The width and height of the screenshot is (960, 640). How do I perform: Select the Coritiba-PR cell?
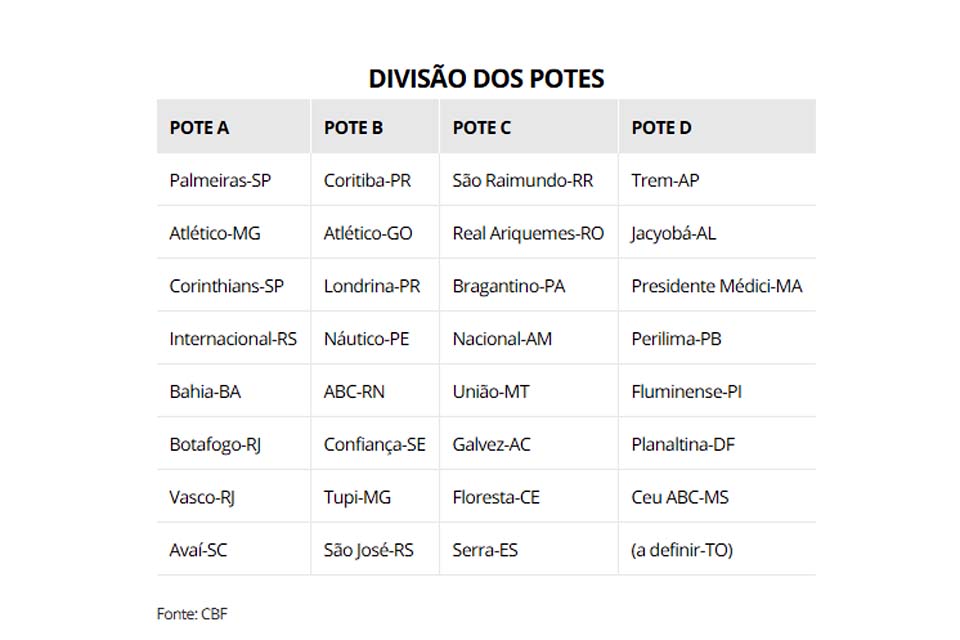pos(367,181)
